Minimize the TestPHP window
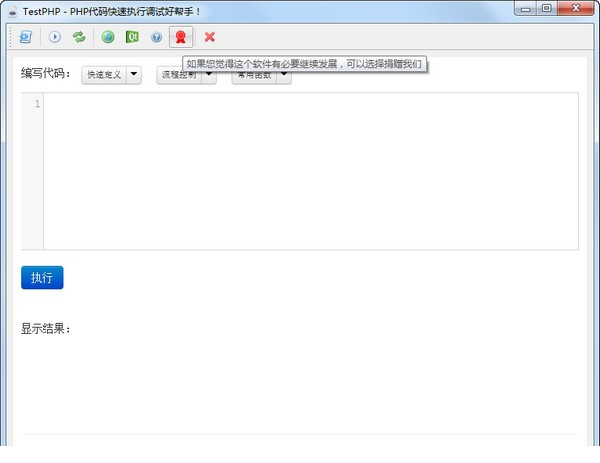Viewport: 600px width, 463px height. point(526,8)
